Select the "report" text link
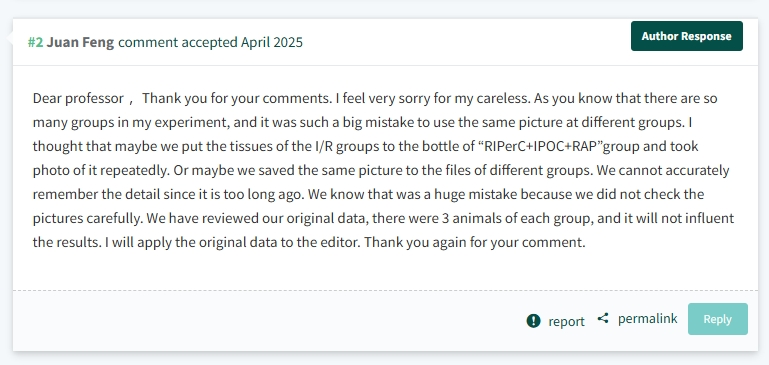This screenshot has width=769, height=365. 566,321
